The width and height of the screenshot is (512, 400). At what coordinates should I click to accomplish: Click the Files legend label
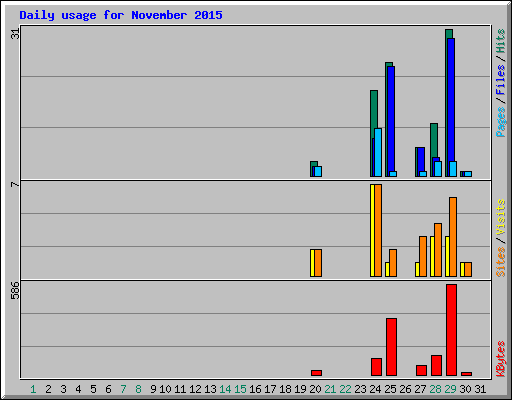500,80
